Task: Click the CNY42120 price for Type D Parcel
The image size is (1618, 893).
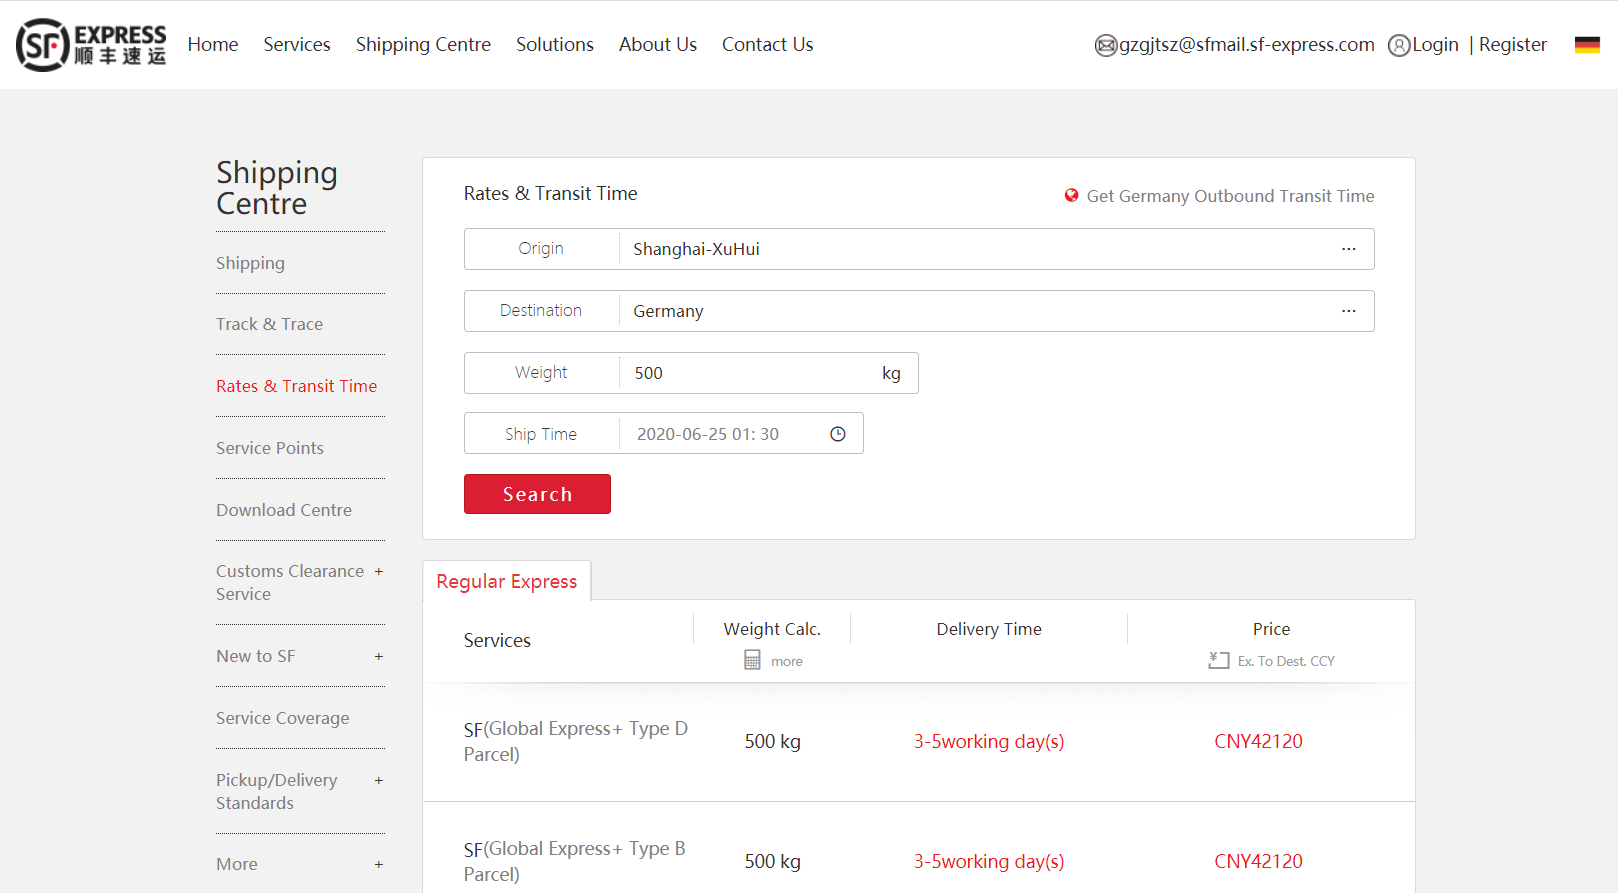Action: pos(1258,741)
